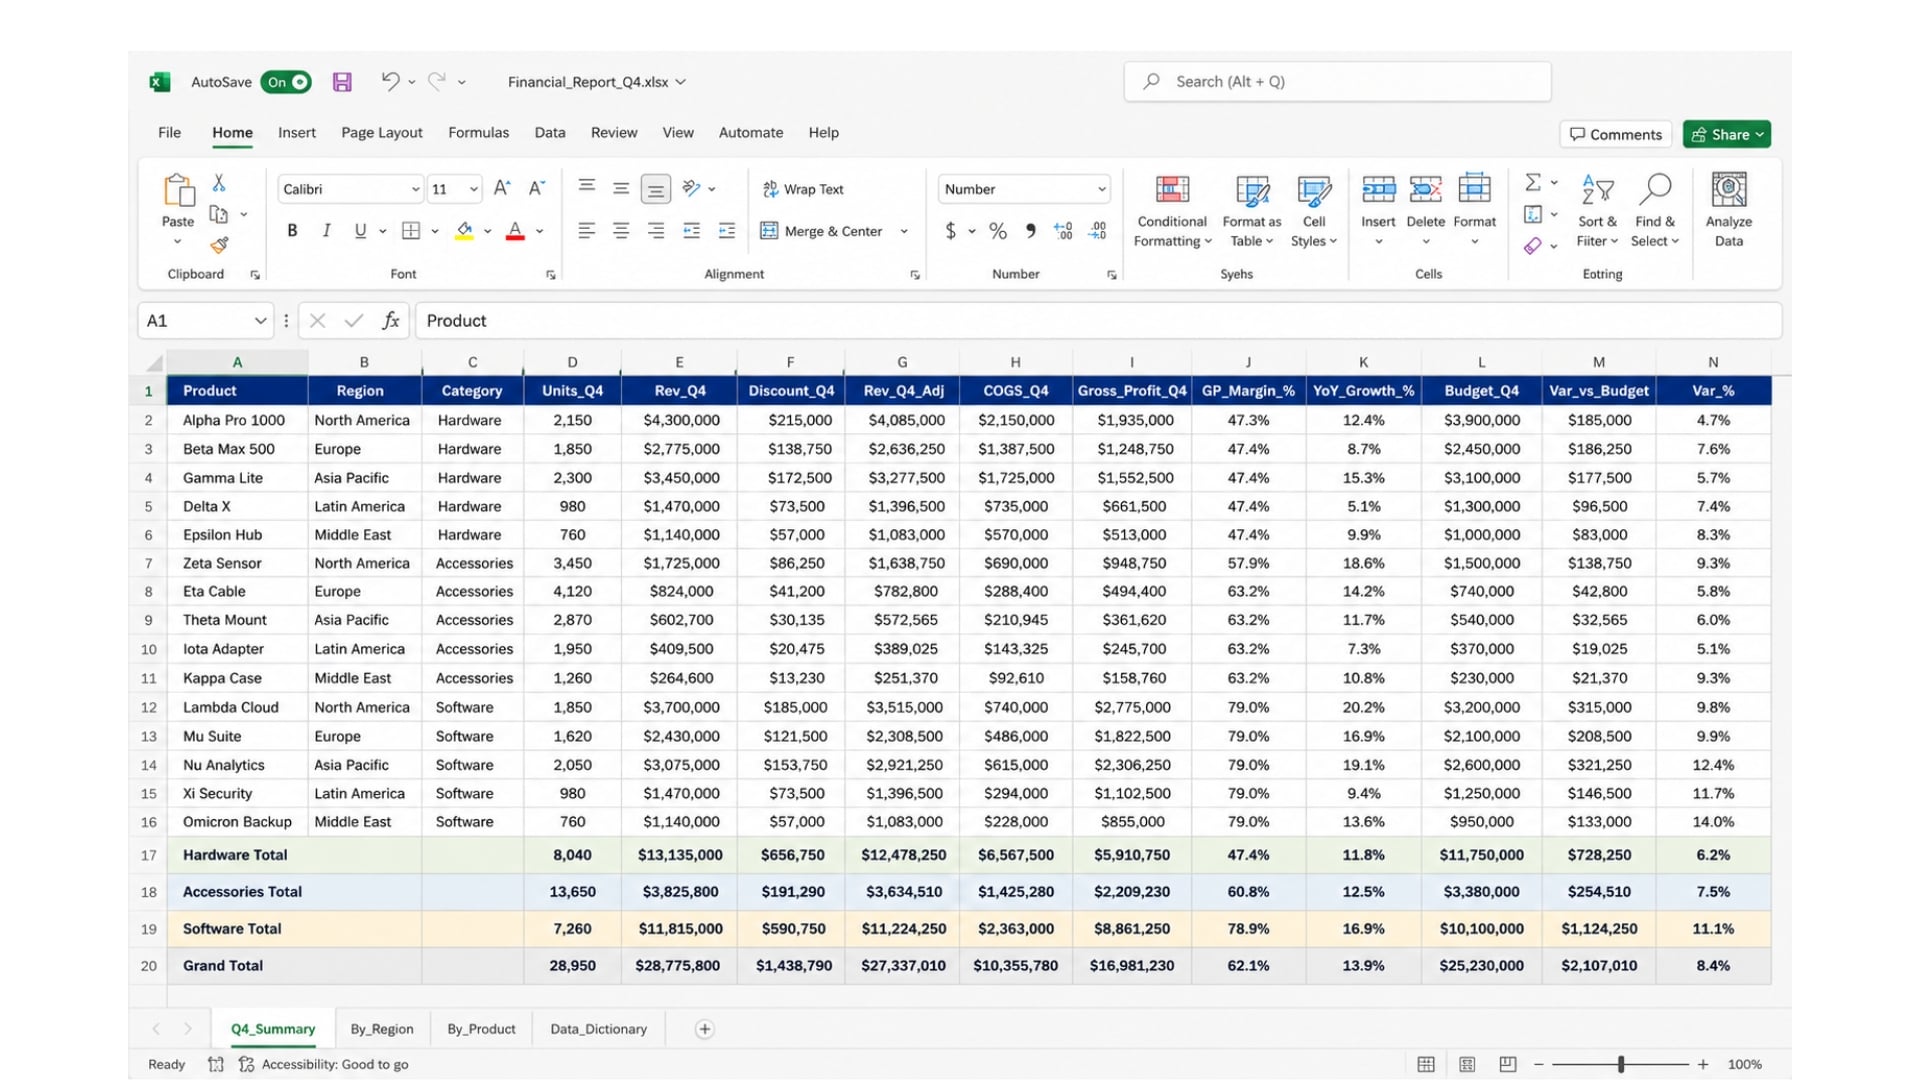Switch to Normal view in status bar
Image resolution: width=1920 pixels, height=1080 pixels.
[1426, 1064]
